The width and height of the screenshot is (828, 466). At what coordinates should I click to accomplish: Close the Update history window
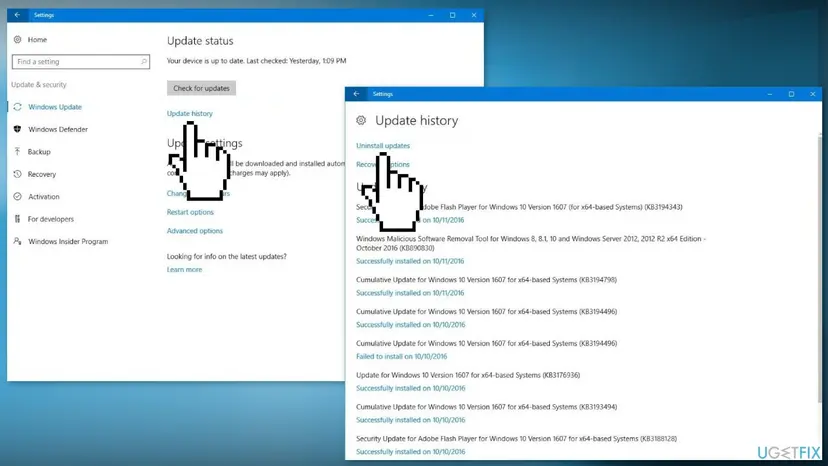point(813,94)
